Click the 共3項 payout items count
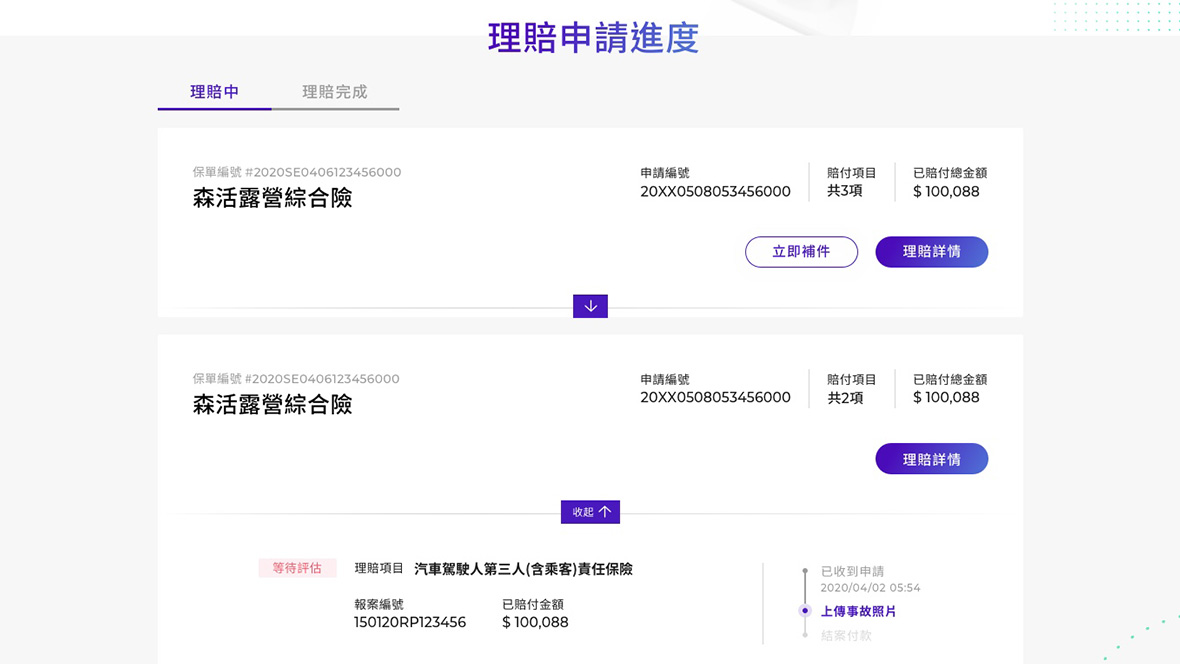The image size is (1180, 664). pyautogui.click(x=845, y=191)
